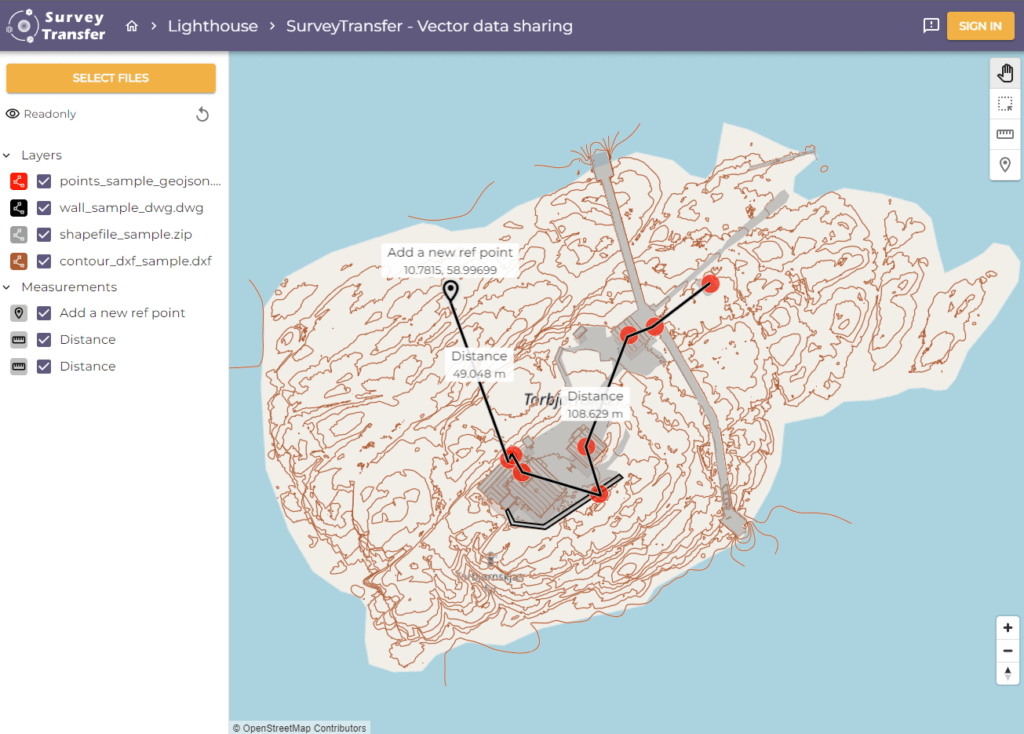Click the black wall_sample_dwg layer icon
The height and width of the screenshot is (734, 1024).
coord(17,208)
